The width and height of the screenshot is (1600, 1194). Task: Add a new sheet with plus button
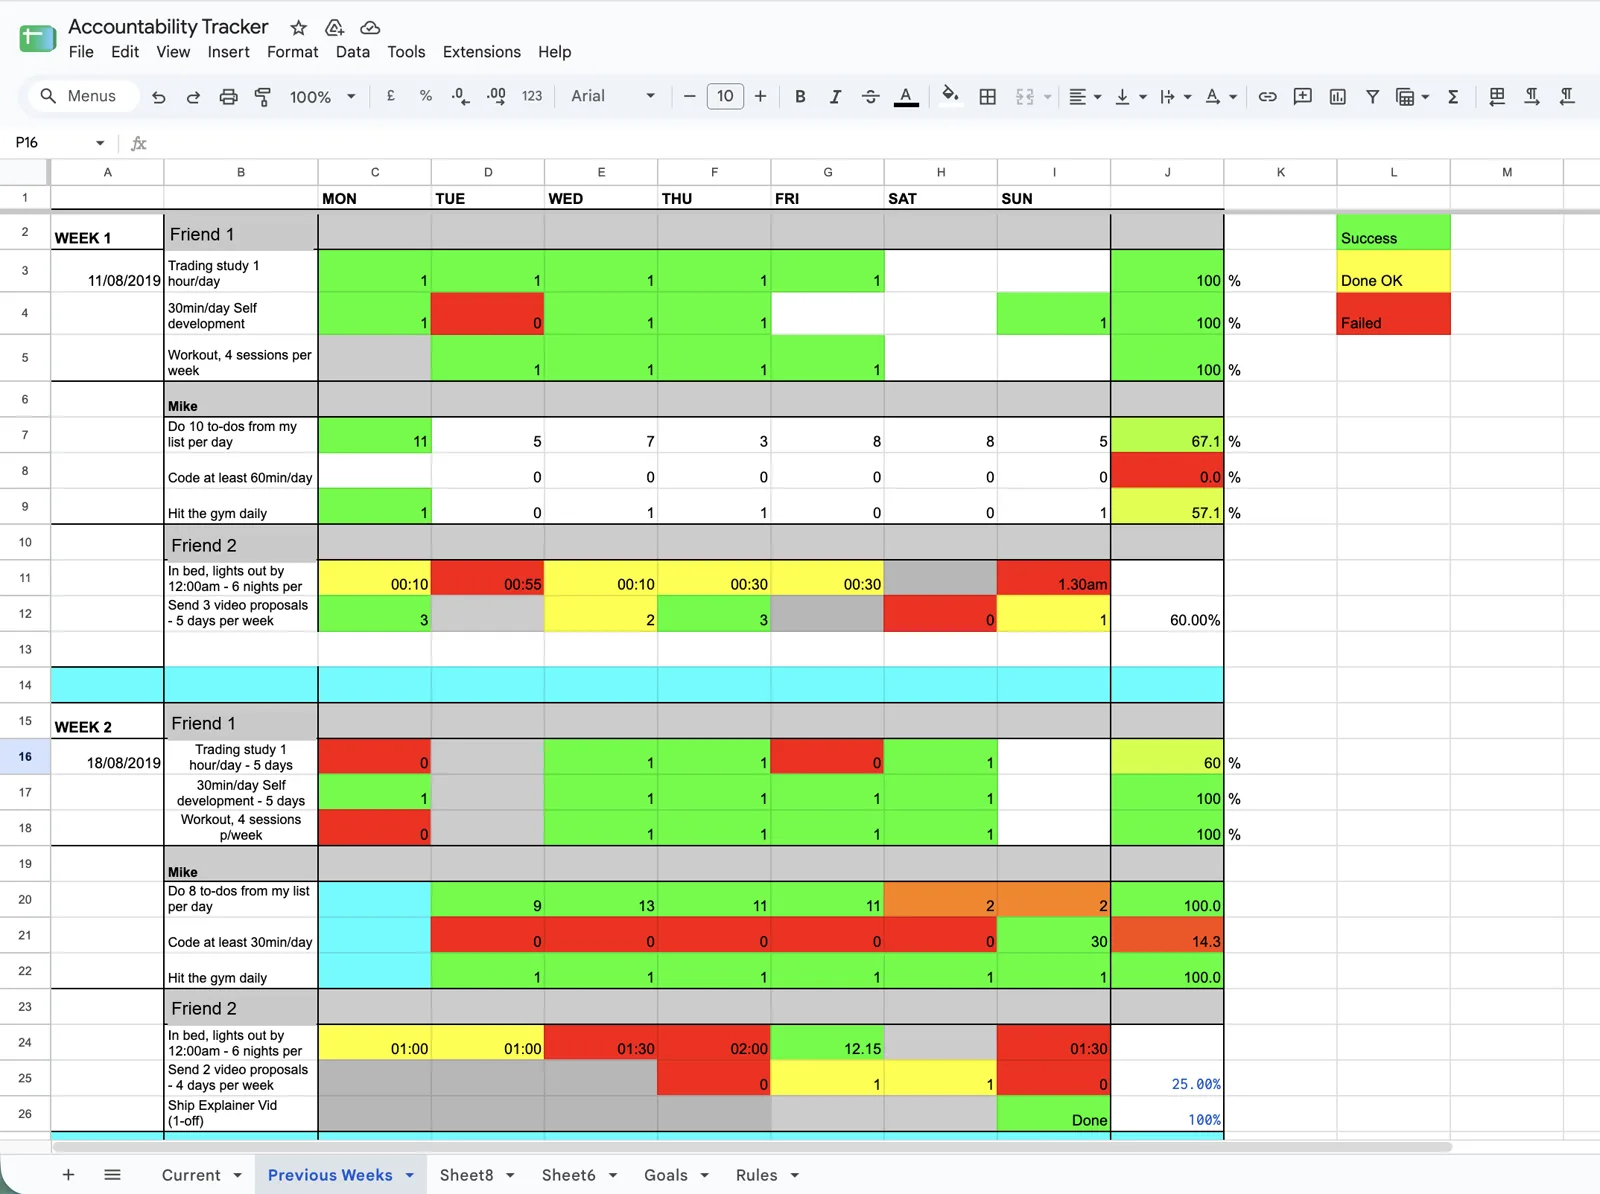[x=68, y=1175]
